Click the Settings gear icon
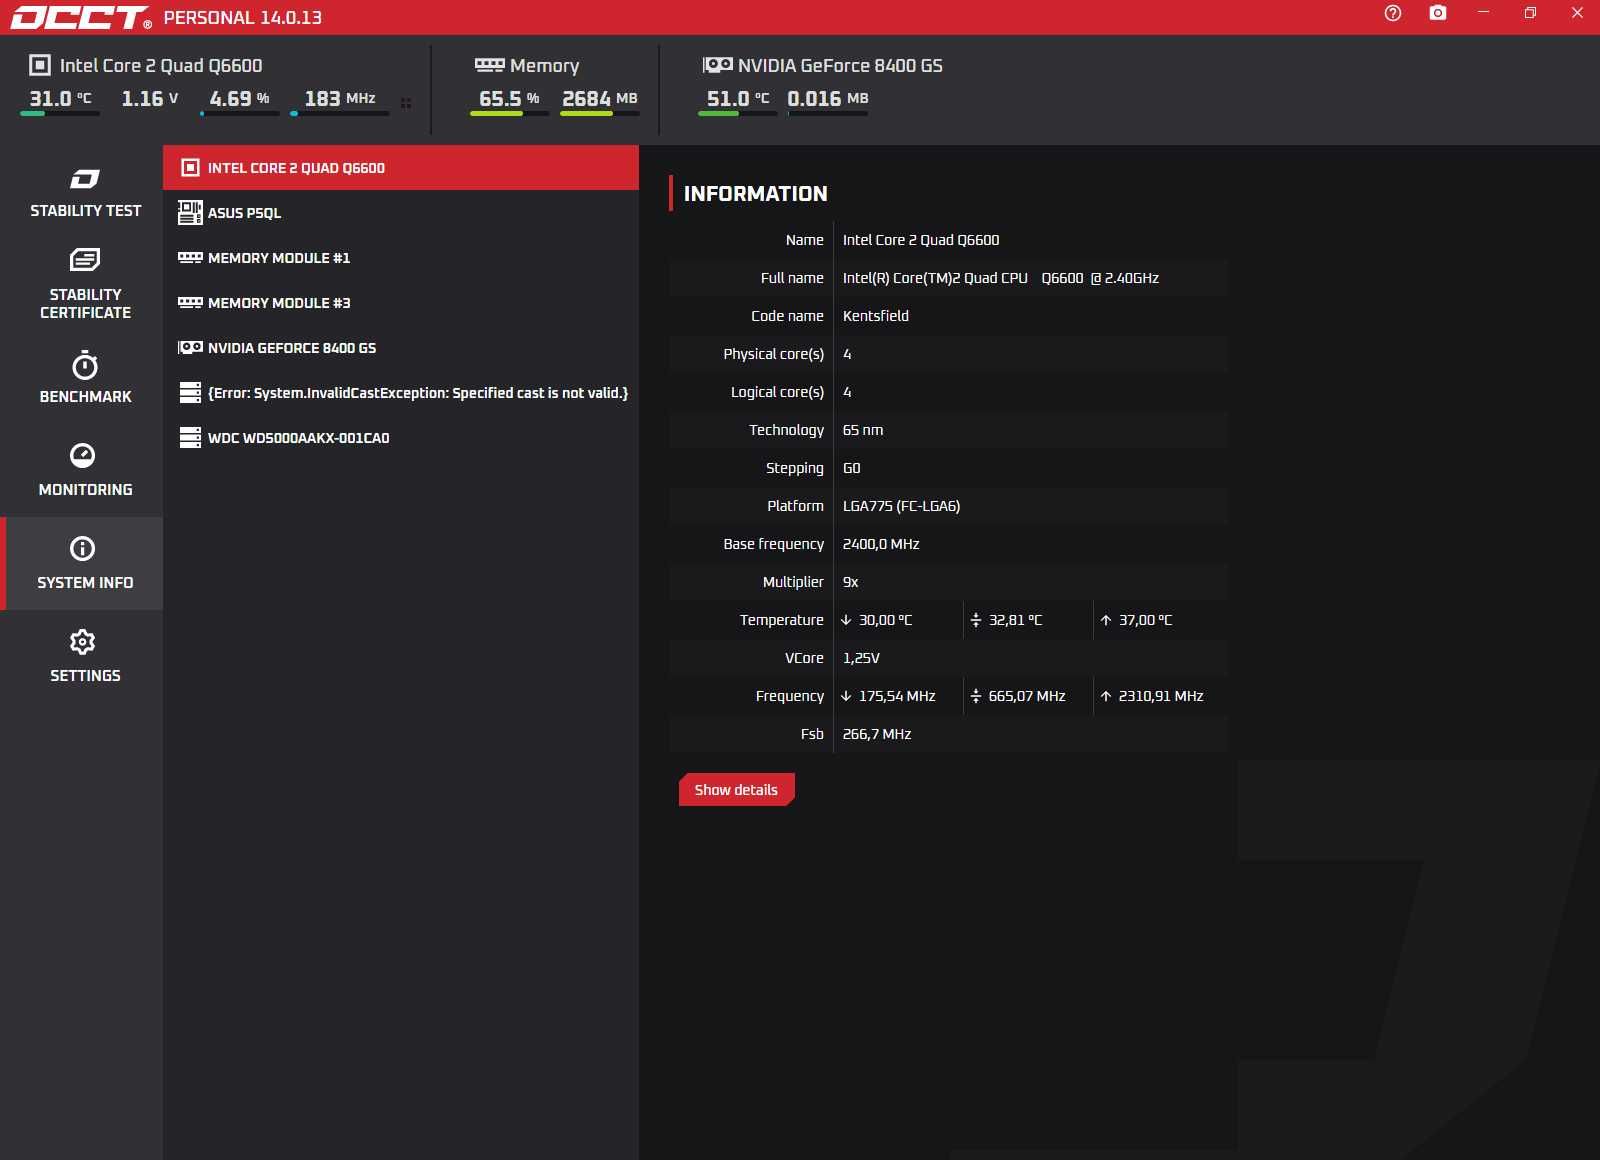 point(83,641)
